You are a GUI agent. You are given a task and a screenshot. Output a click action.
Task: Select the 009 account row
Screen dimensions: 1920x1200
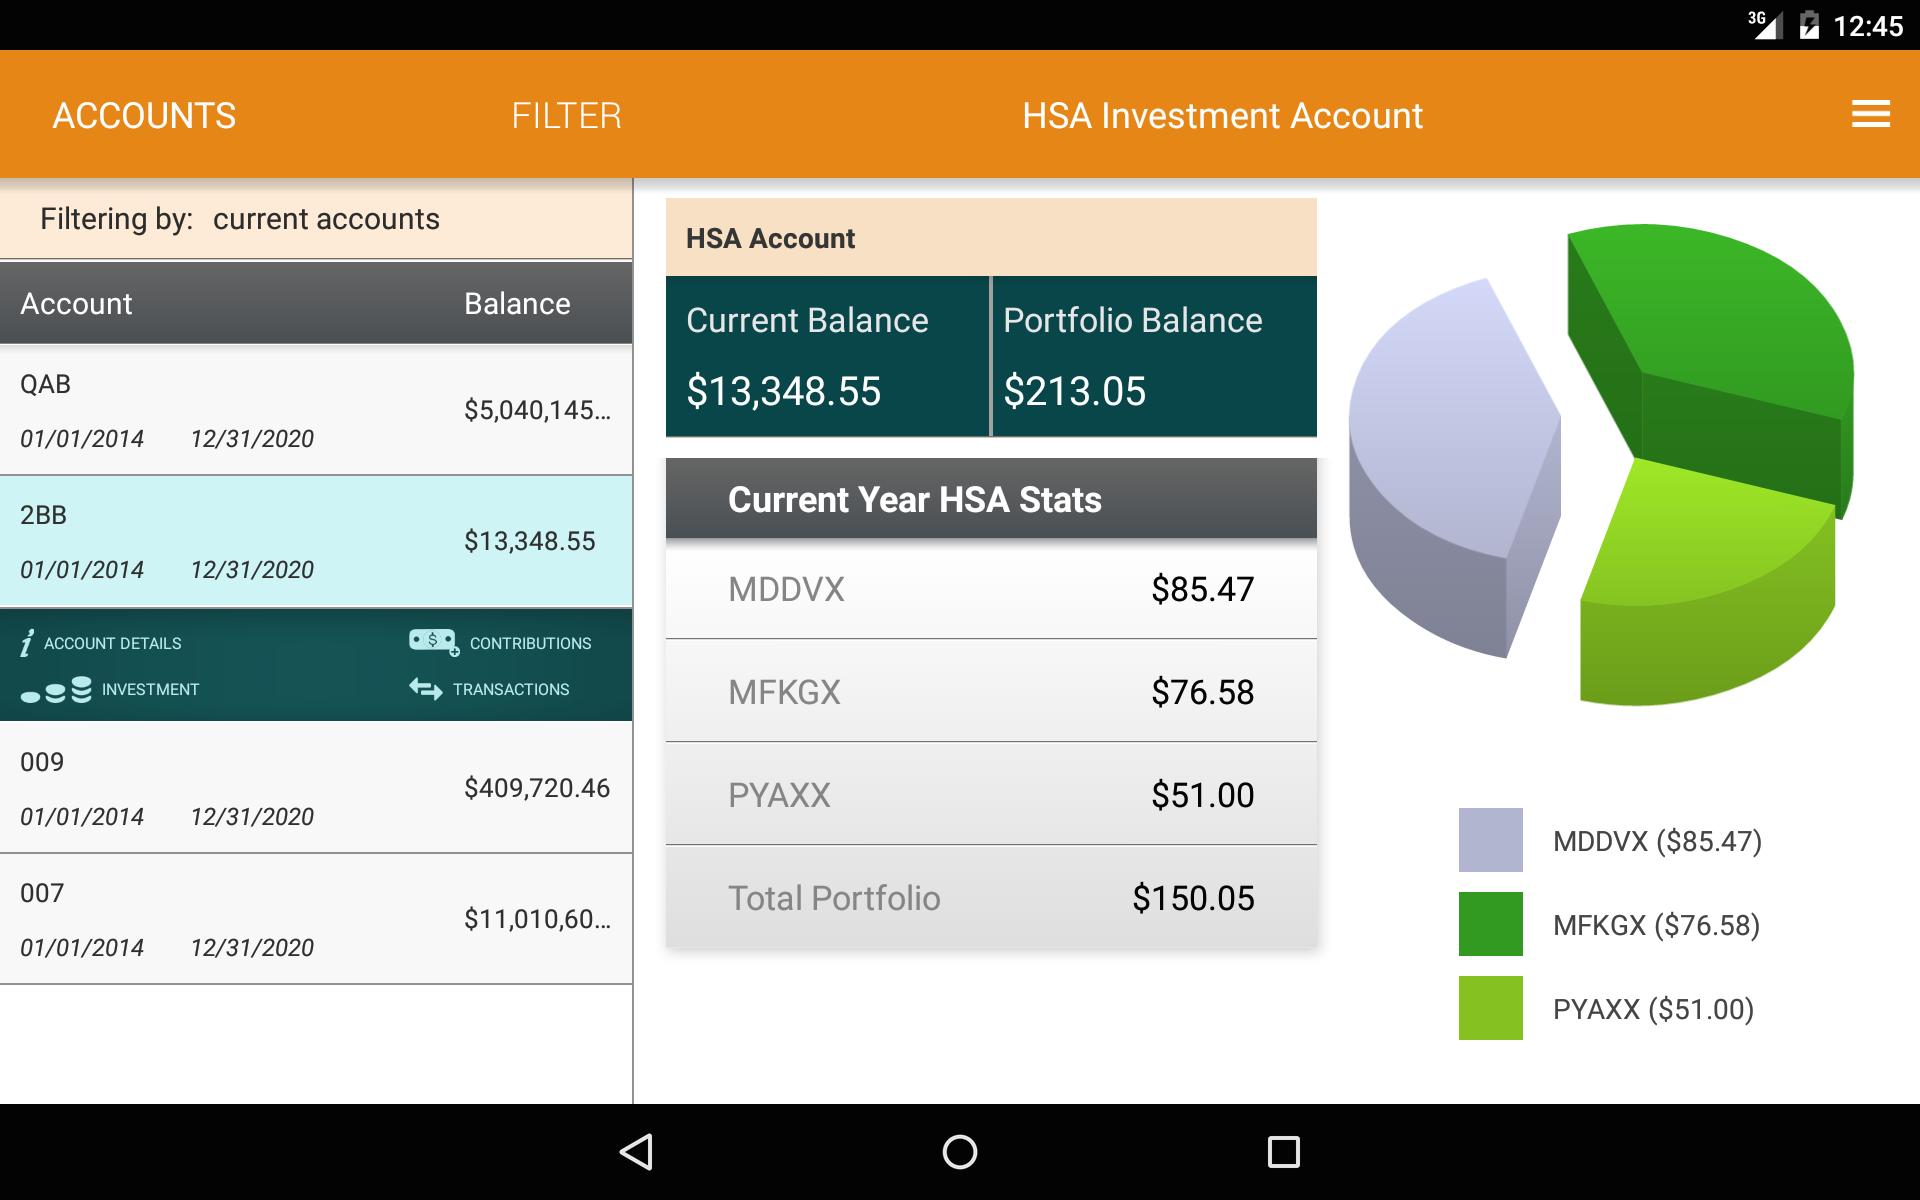pyautogui.click(x=316, y=788)
